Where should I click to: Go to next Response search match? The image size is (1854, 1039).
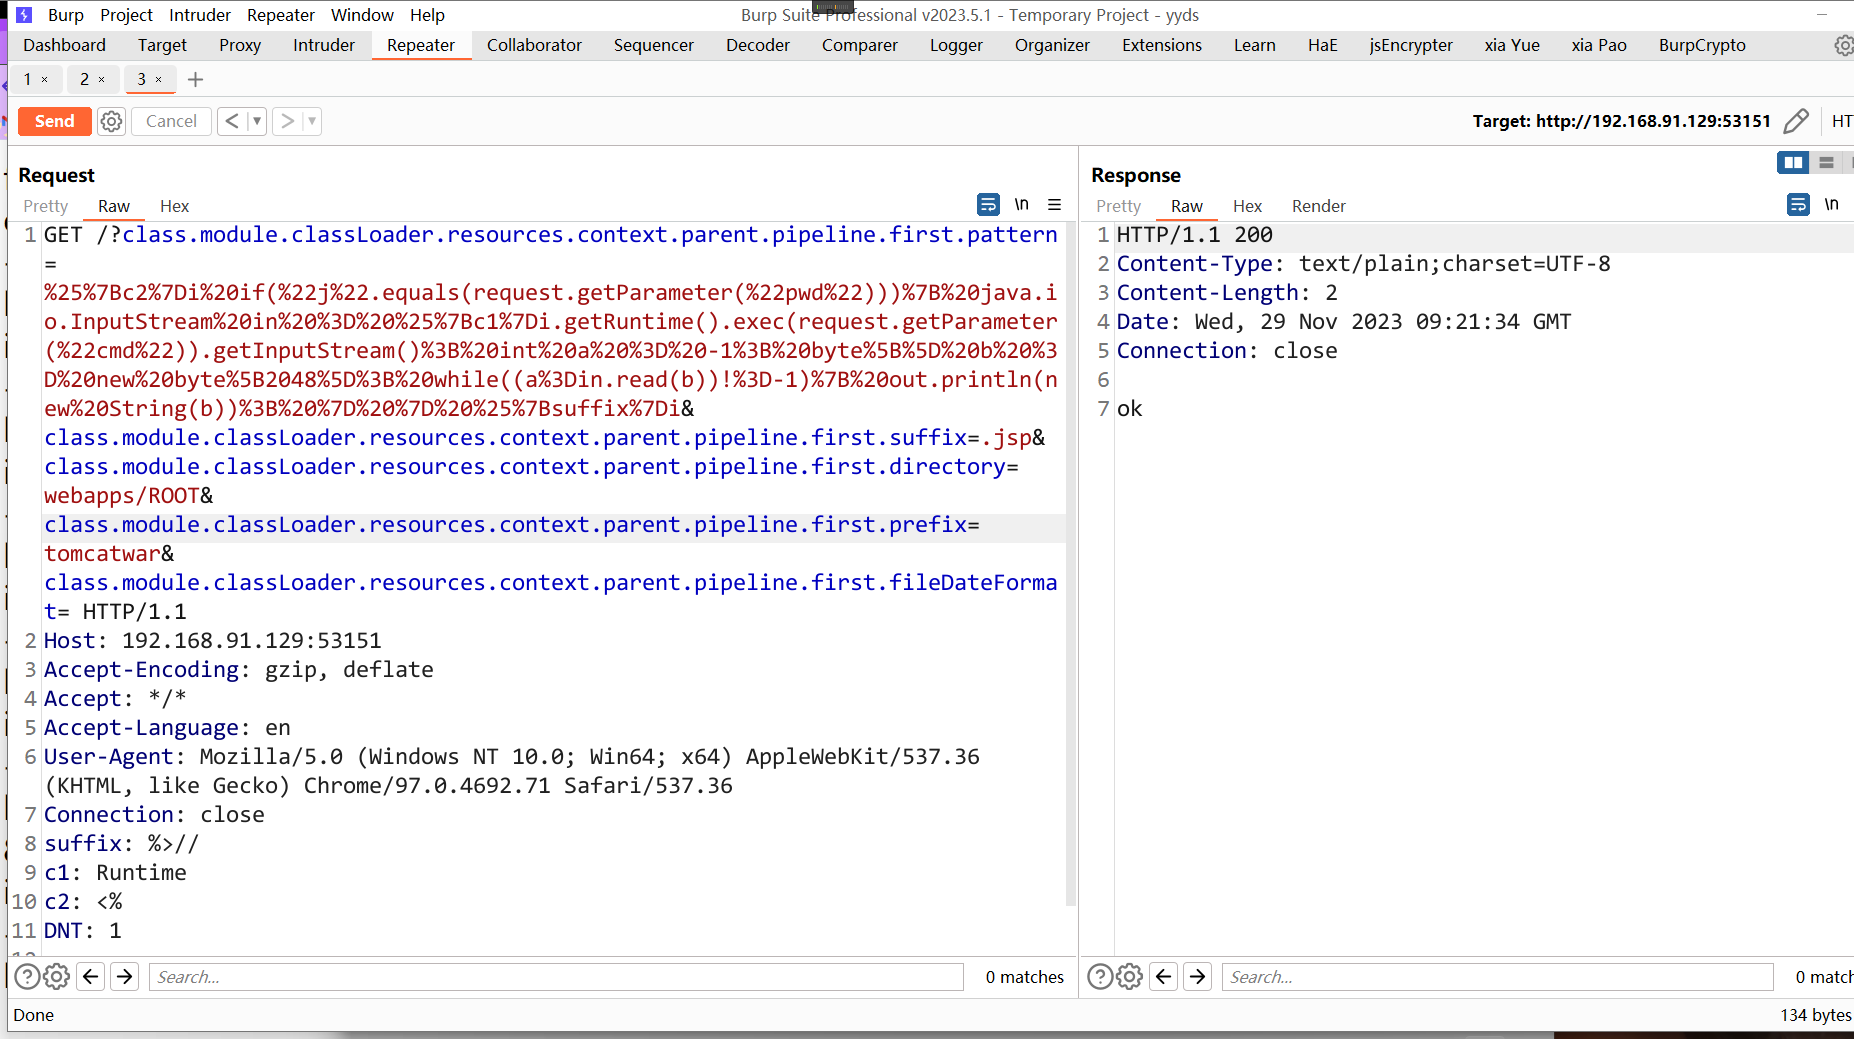coord(1198,977)
